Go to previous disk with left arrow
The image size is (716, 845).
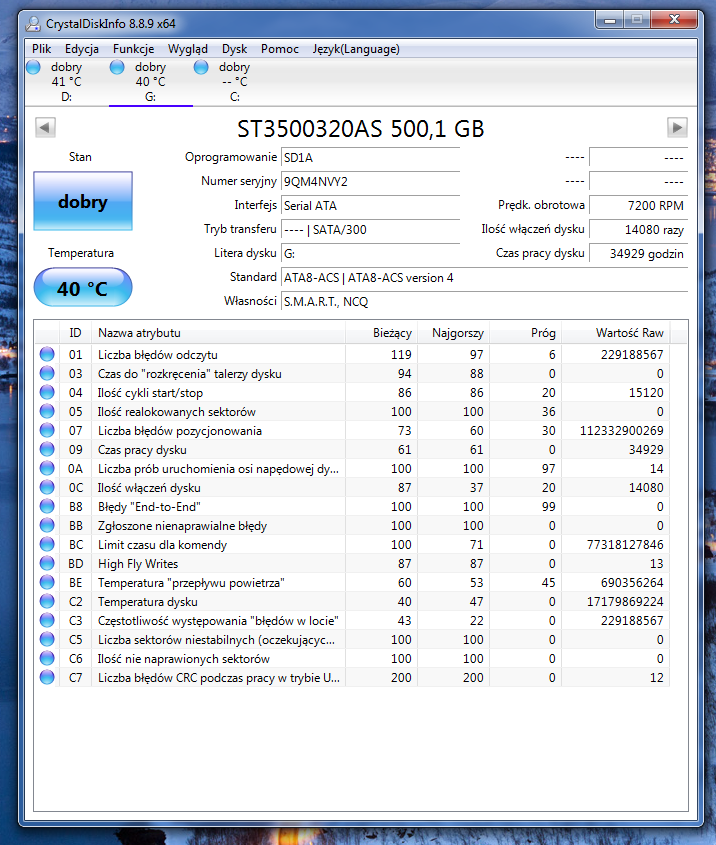click(x=45, y=128)
